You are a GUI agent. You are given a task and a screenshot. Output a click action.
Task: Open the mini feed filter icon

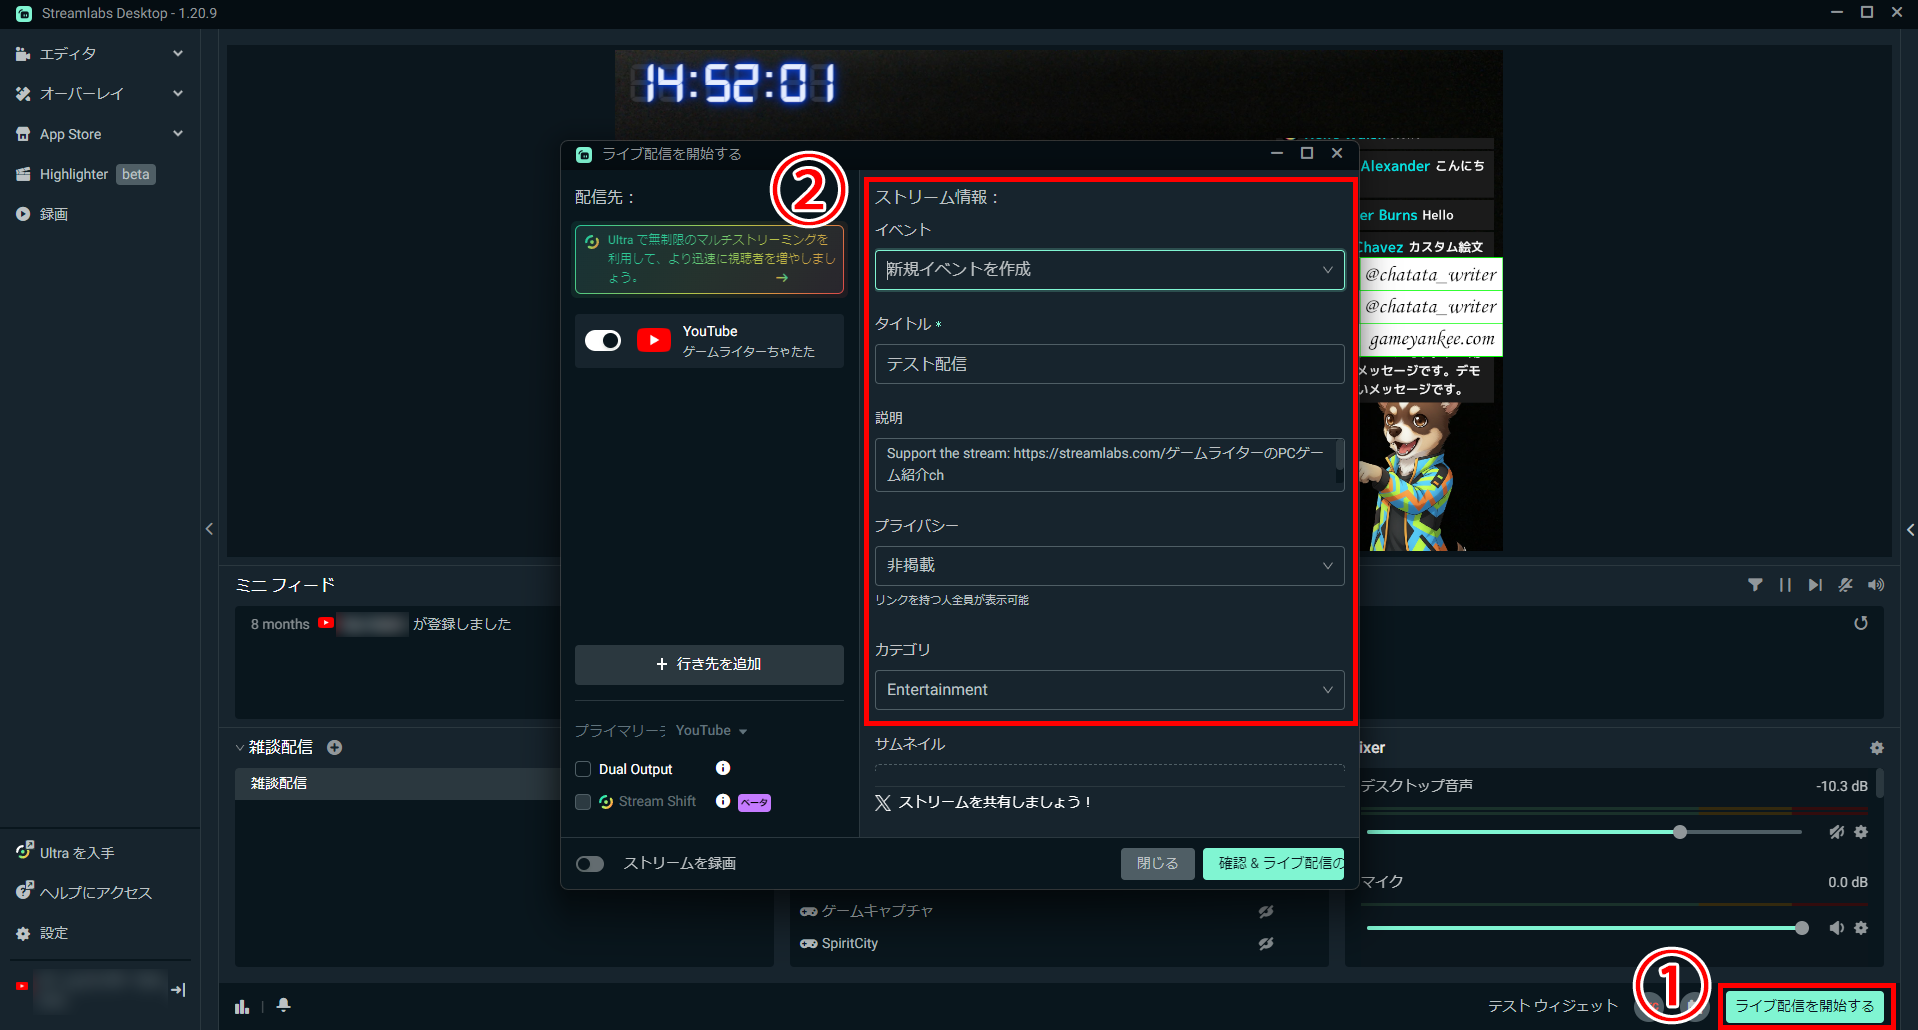(x=1755, y=585)
